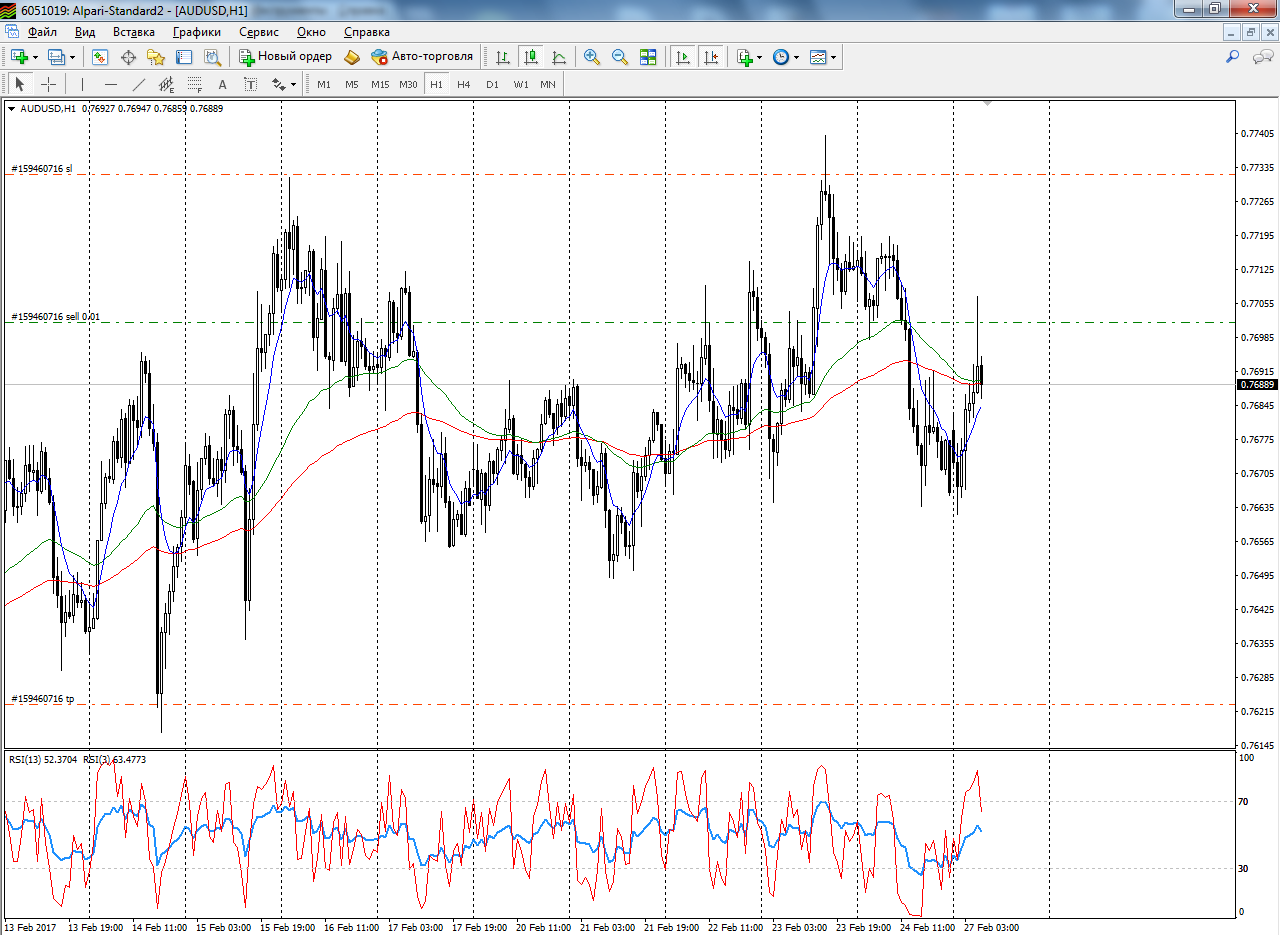
Task: Click the New Chart icon
Action: [x=19, y=57]
